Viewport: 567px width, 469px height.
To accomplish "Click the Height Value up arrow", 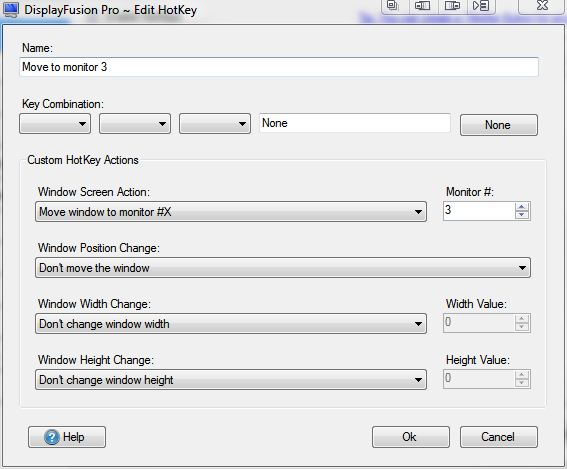I will (521, 375).
